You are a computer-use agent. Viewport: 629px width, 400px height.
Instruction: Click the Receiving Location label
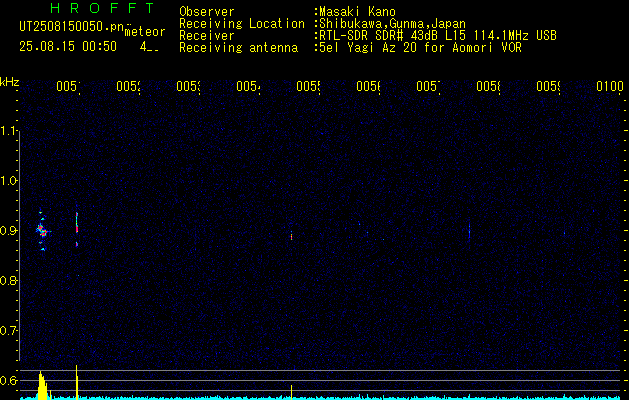[242, 24]
